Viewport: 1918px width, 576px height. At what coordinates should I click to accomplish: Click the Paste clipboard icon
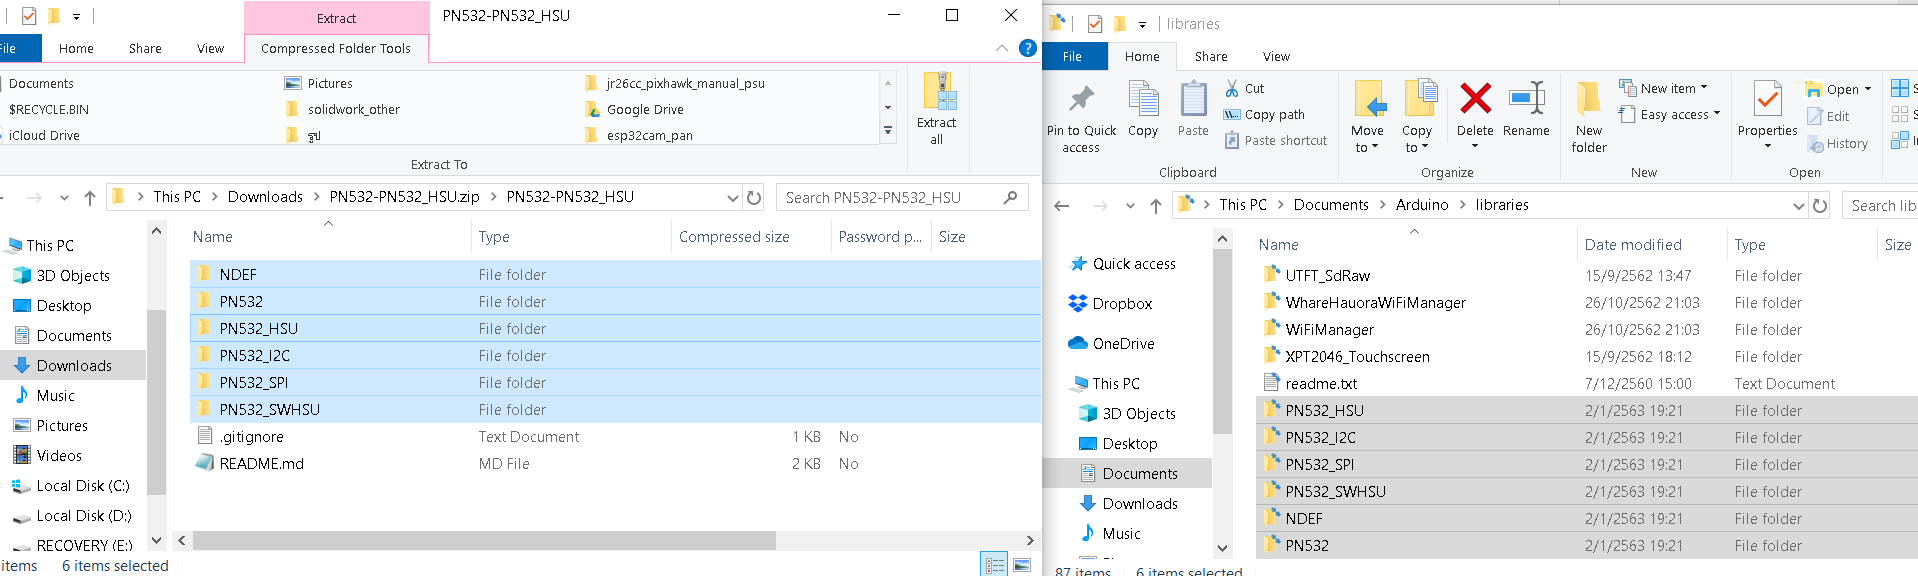point(1193,99)
